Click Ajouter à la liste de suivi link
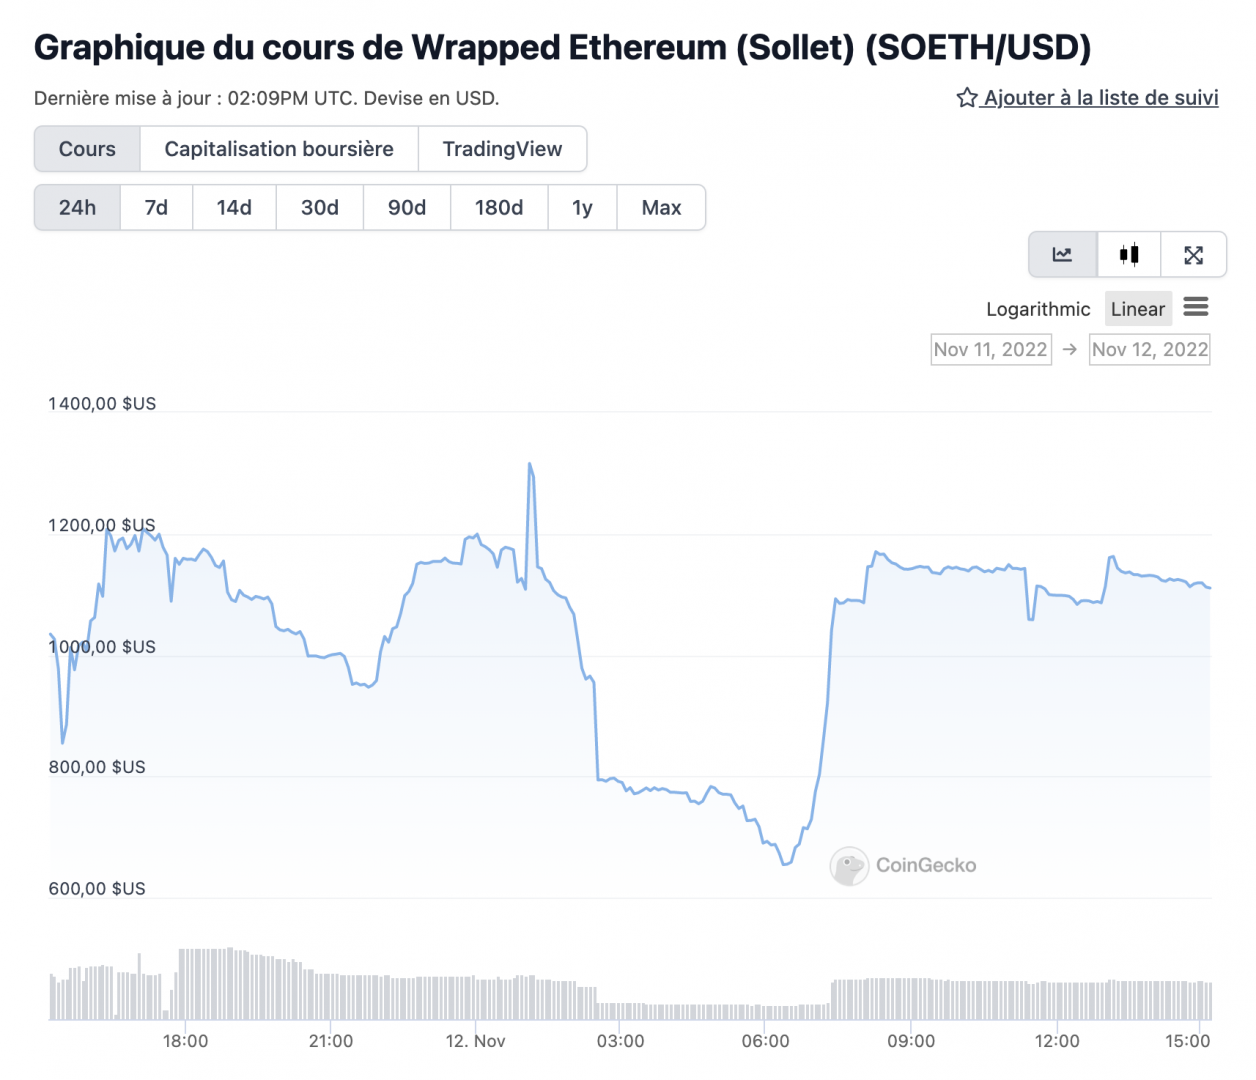This screenshot has height=1080, width=1256. 1101,98
